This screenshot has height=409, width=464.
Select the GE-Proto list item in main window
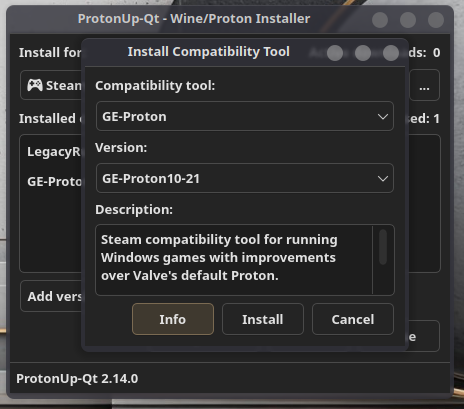point(54,182)
